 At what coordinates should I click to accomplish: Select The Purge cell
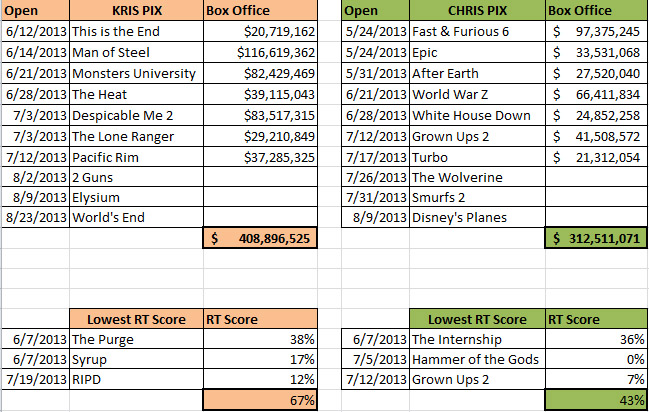pos(137,340)
